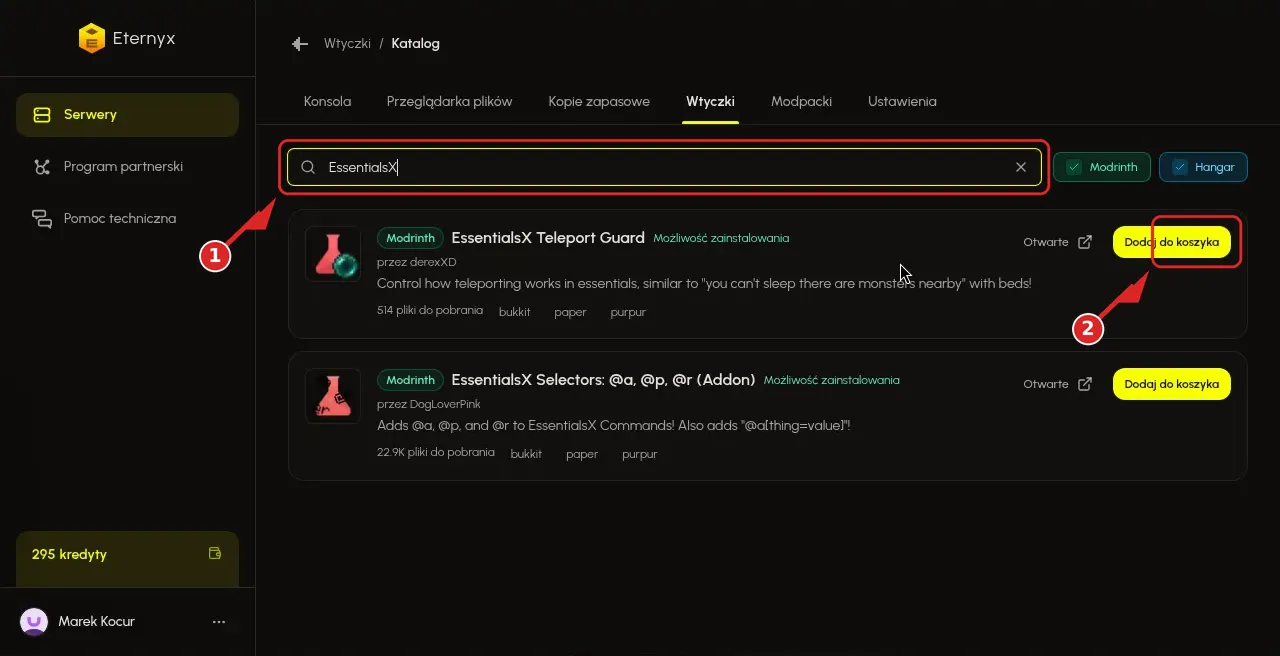This screenshot has height=656, width=1280.
Task: Open the three-dots menu beside Marek Kocur
Action: click(219, 622)
